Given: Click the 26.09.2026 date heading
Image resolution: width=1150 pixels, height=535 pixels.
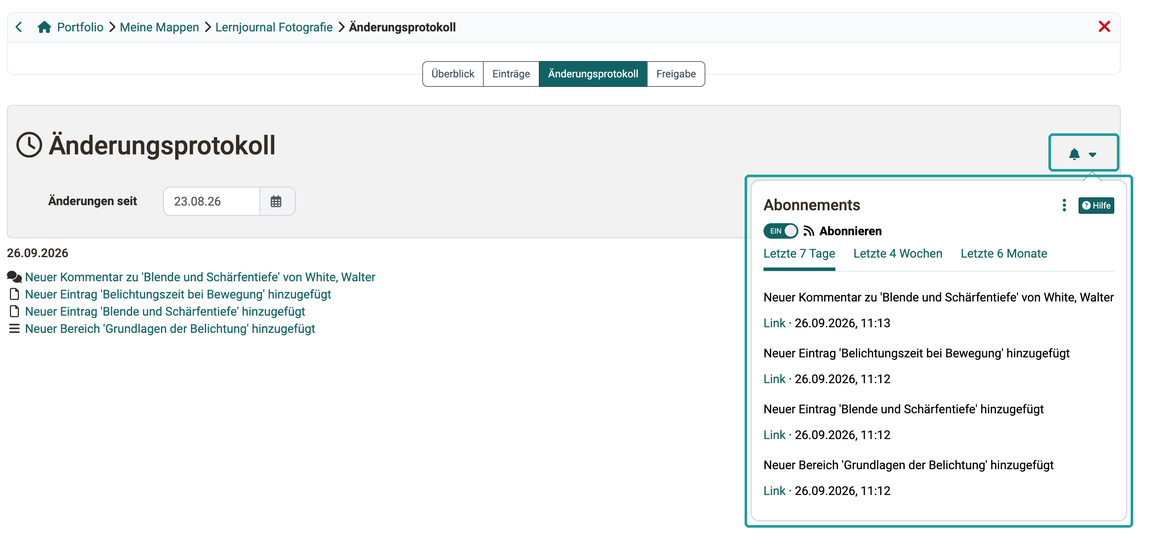Looking at the screenshot, I should click(37, 253).
